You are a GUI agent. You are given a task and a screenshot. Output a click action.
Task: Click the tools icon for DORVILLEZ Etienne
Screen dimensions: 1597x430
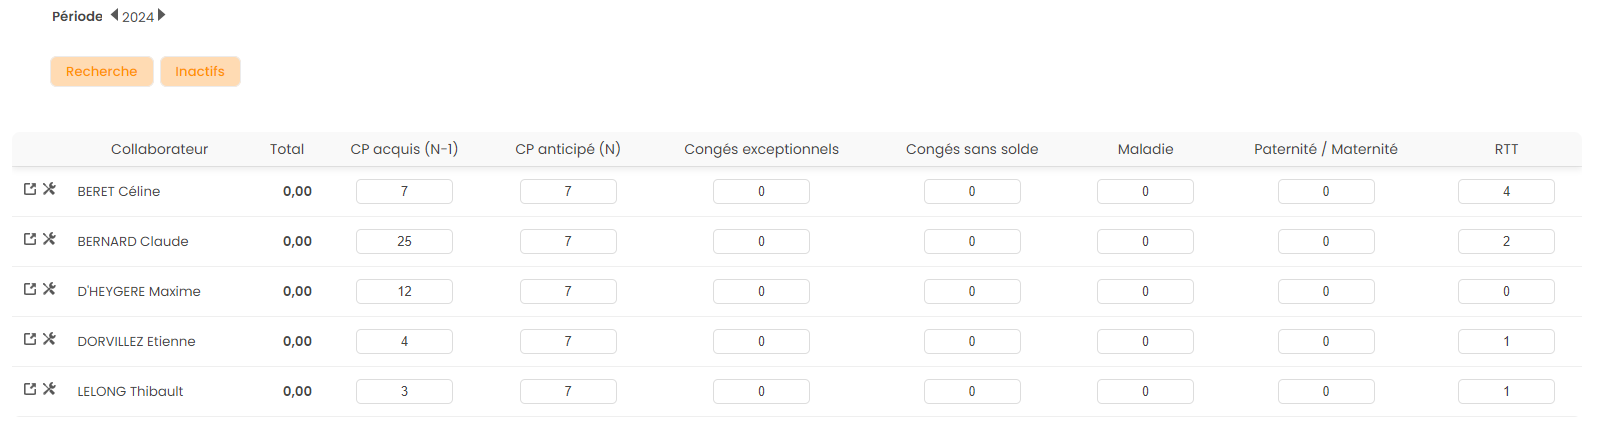[x=49, y=339]
